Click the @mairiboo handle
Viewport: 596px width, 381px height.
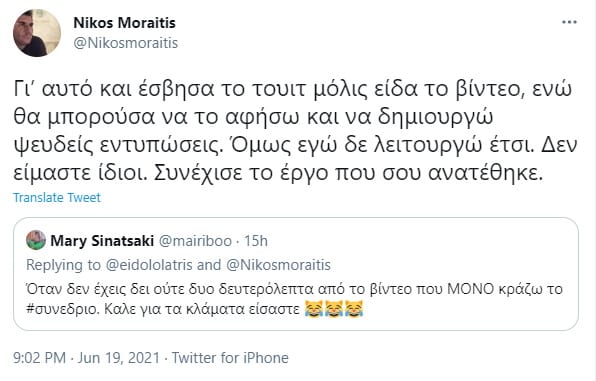tap(195, 241)
